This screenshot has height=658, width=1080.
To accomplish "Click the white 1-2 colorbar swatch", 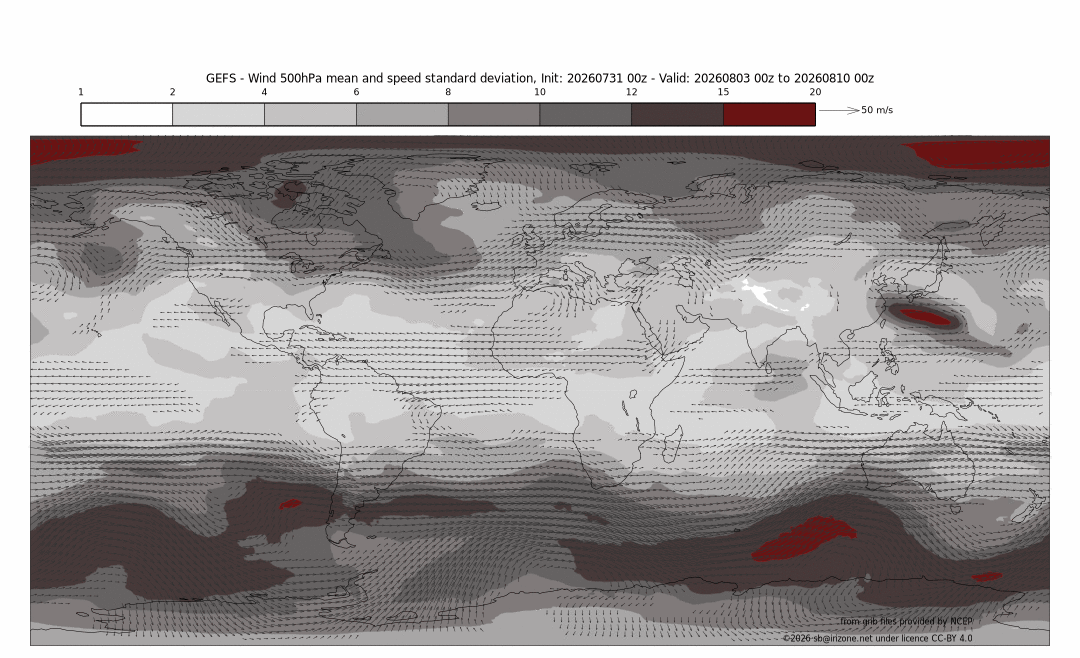I will pyautogui.click(x=127, y=114).
